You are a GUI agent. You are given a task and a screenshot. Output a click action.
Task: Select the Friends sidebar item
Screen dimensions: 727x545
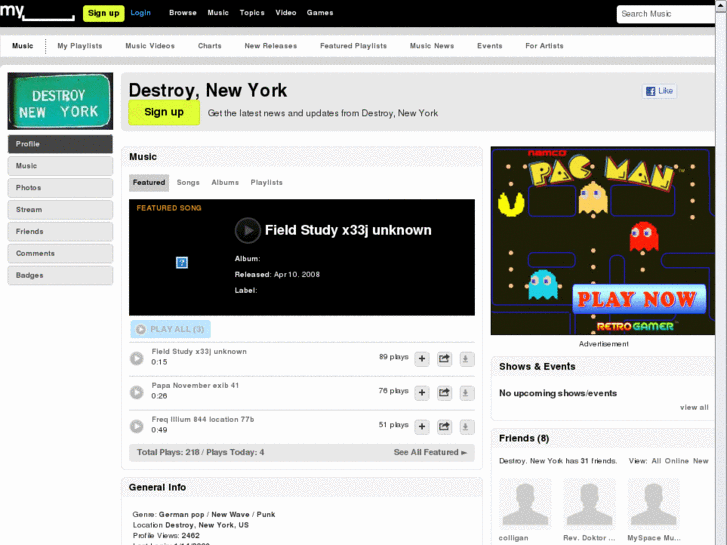click(60, 231)
